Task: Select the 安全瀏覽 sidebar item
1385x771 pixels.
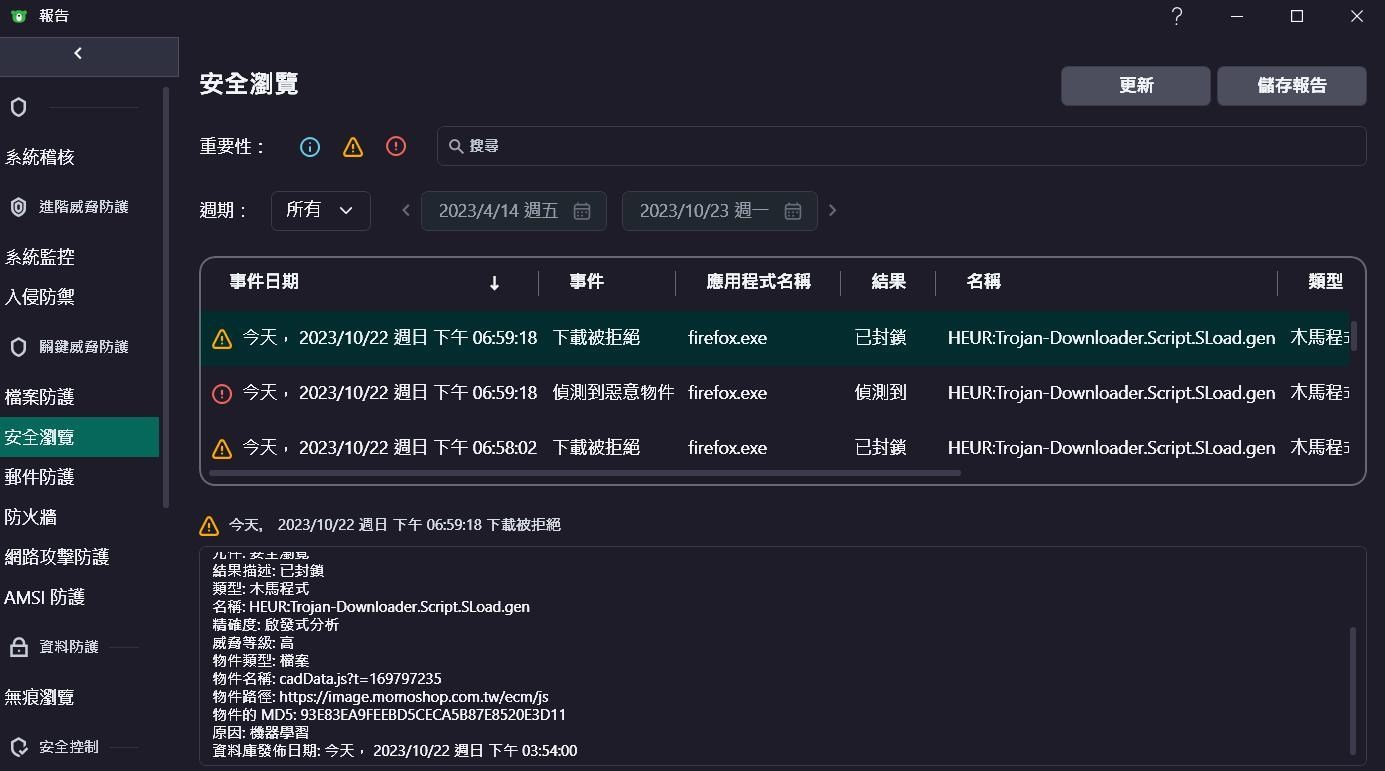Action: click(x=80, y=437)
